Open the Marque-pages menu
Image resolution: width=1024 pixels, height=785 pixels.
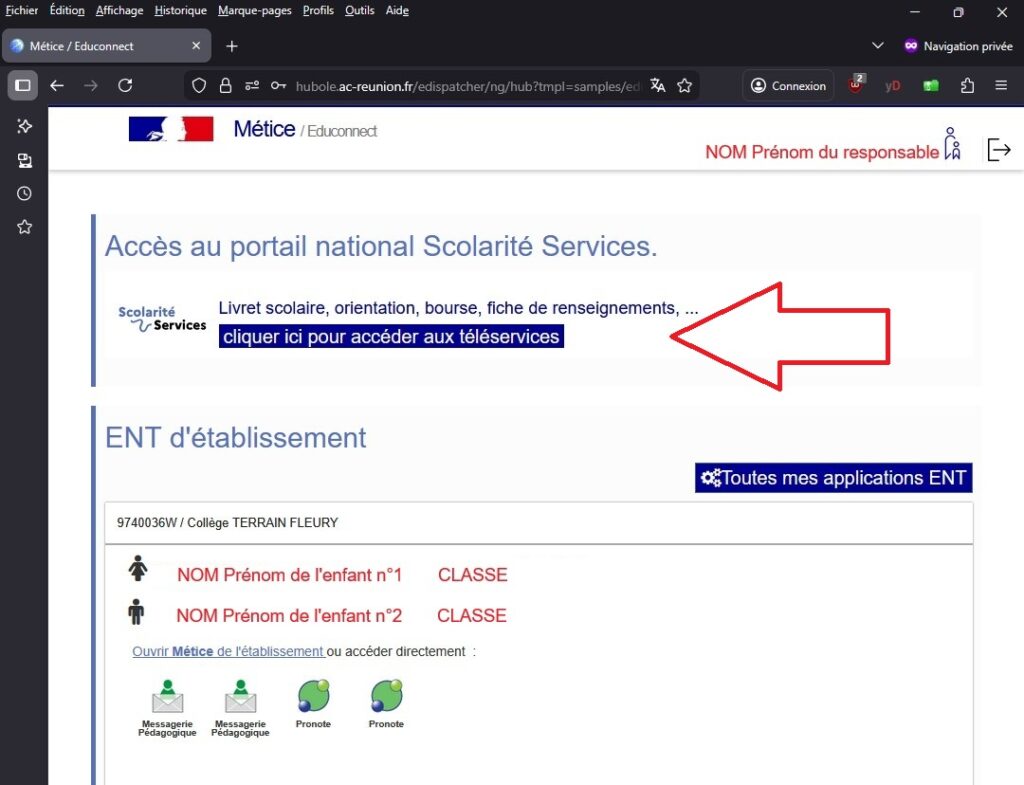(255, 11)
